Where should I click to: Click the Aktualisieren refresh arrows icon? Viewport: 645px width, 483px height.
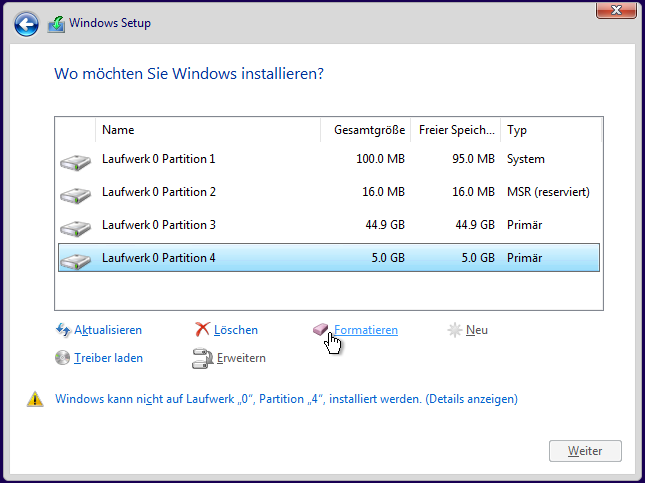[x=63, y=330]
